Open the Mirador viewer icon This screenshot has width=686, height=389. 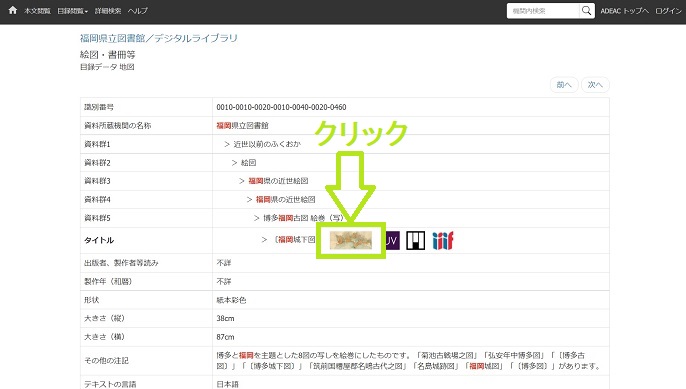click(415, 241)
